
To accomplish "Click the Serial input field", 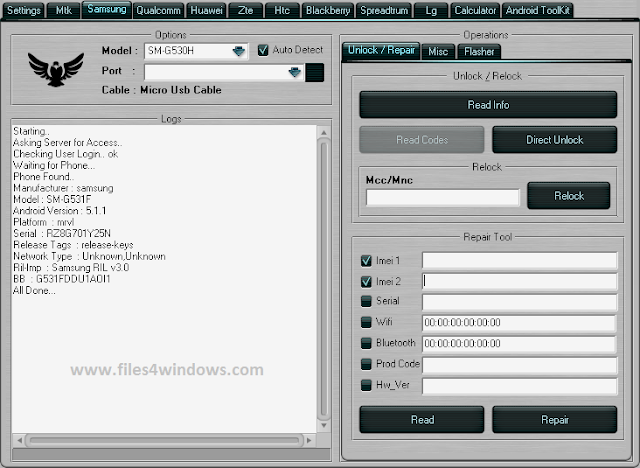I will pyautogui.click(x=519, y=302).
